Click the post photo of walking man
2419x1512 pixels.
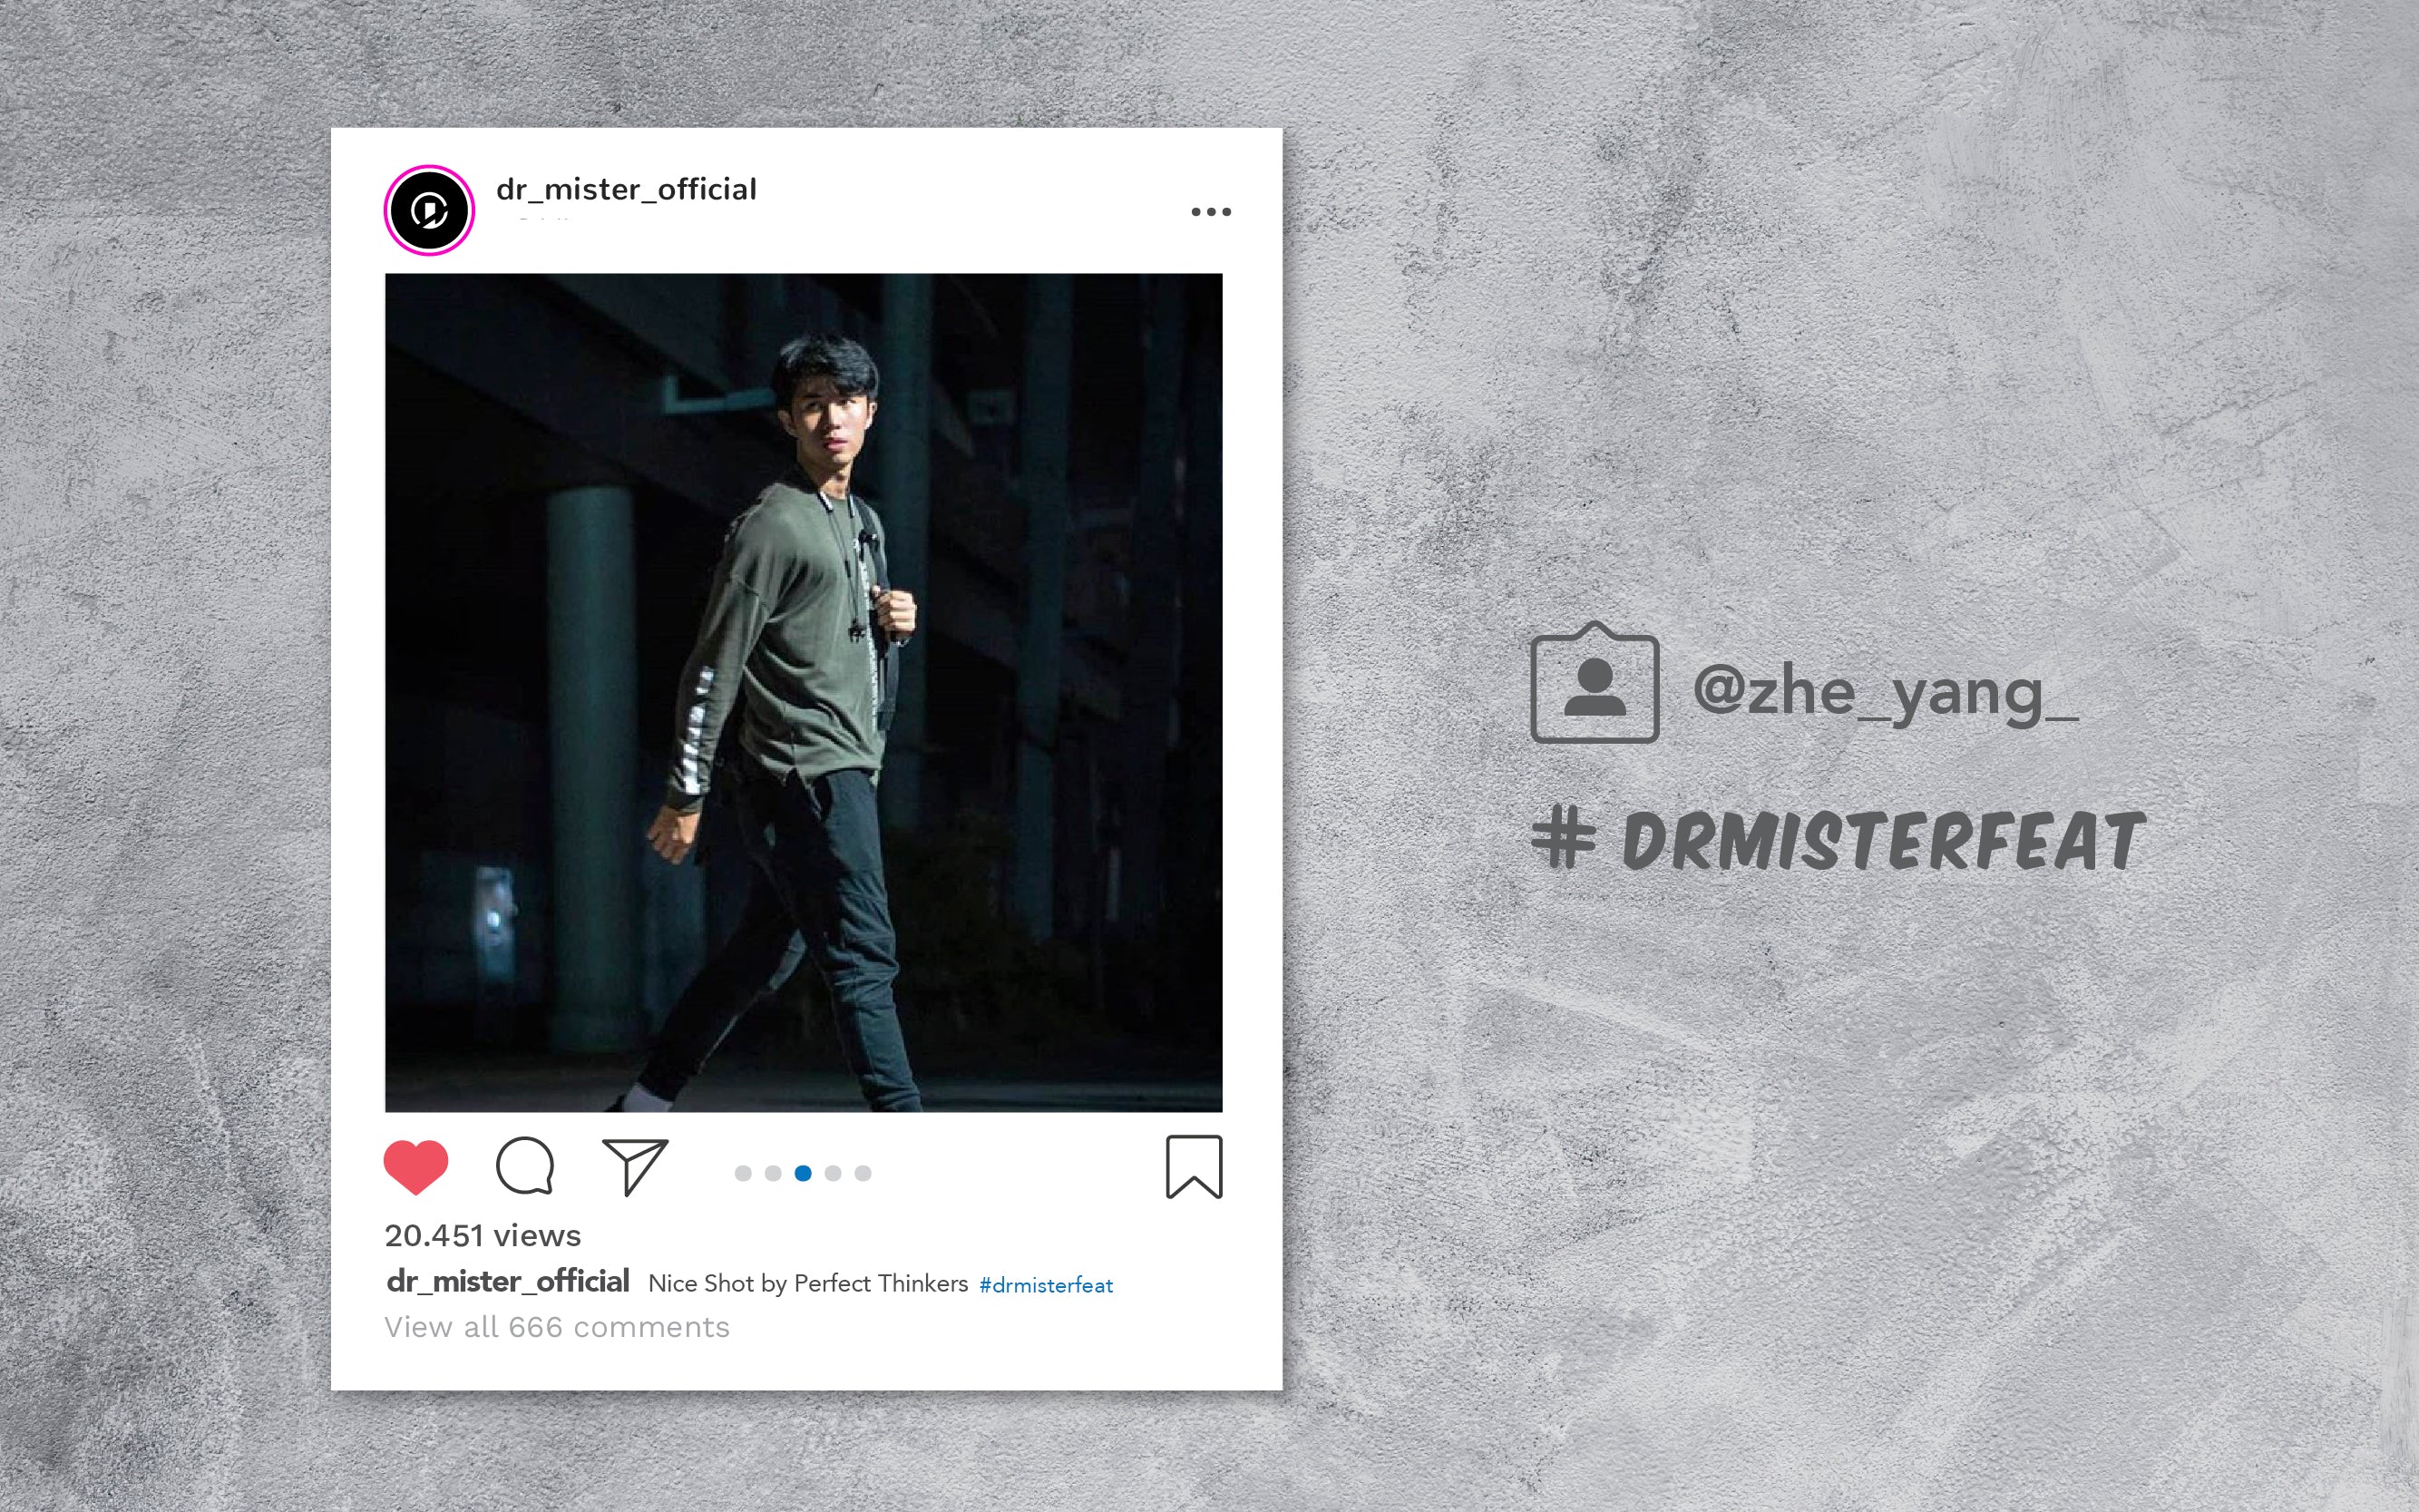pos(804,693)
